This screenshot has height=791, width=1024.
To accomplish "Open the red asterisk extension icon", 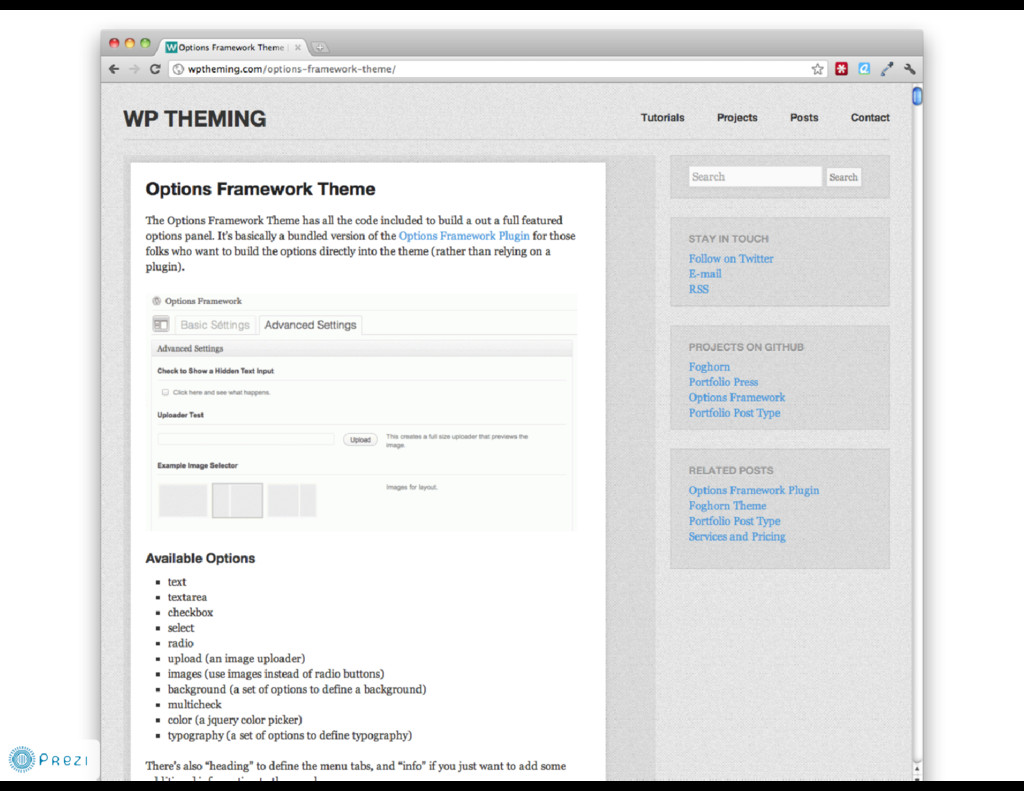I will [x=841, y=69].
